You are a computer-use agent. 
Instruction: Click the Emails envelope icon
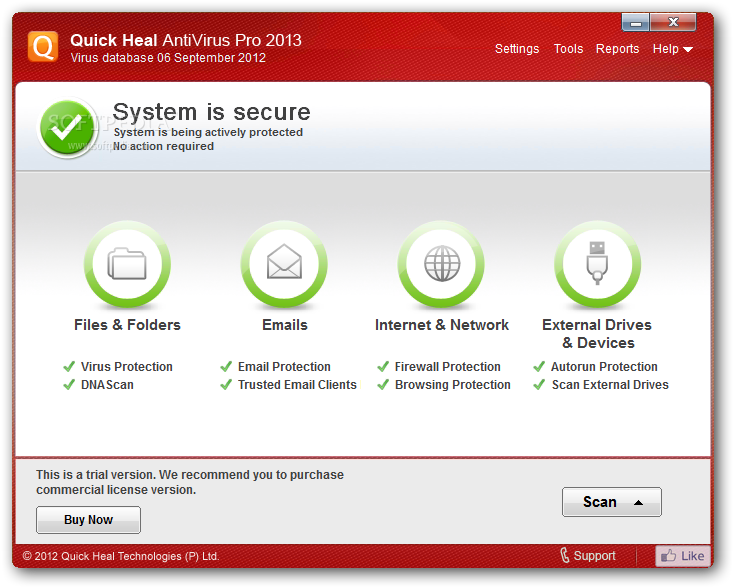pos(284,264)
